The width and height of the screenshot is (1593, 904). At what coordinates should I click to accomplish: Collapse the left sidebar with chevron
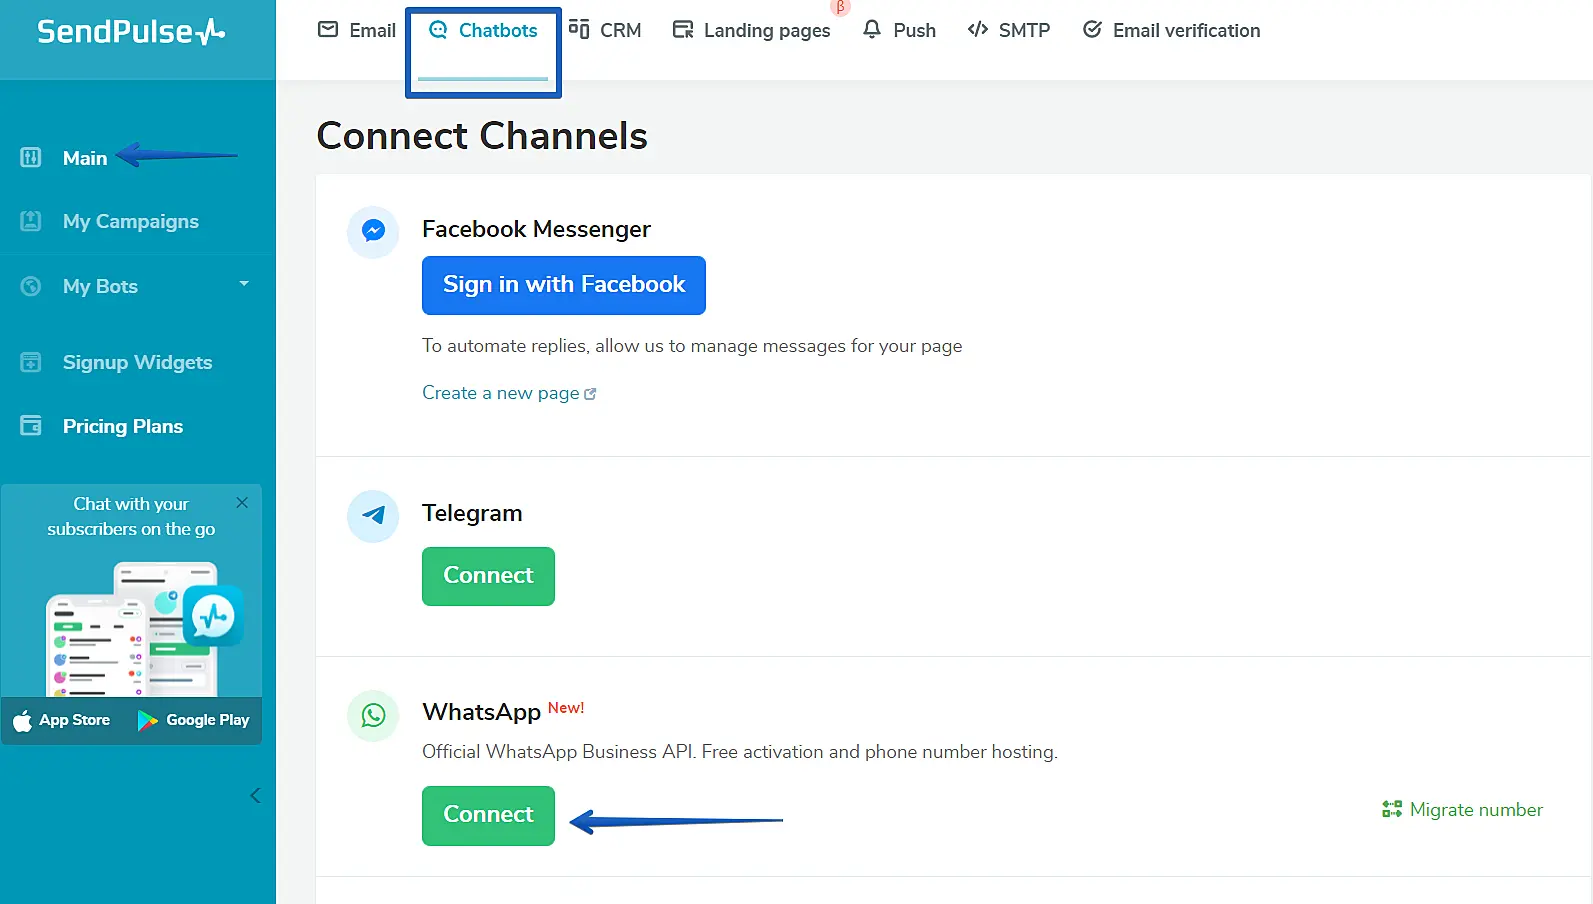coord(255,796)
